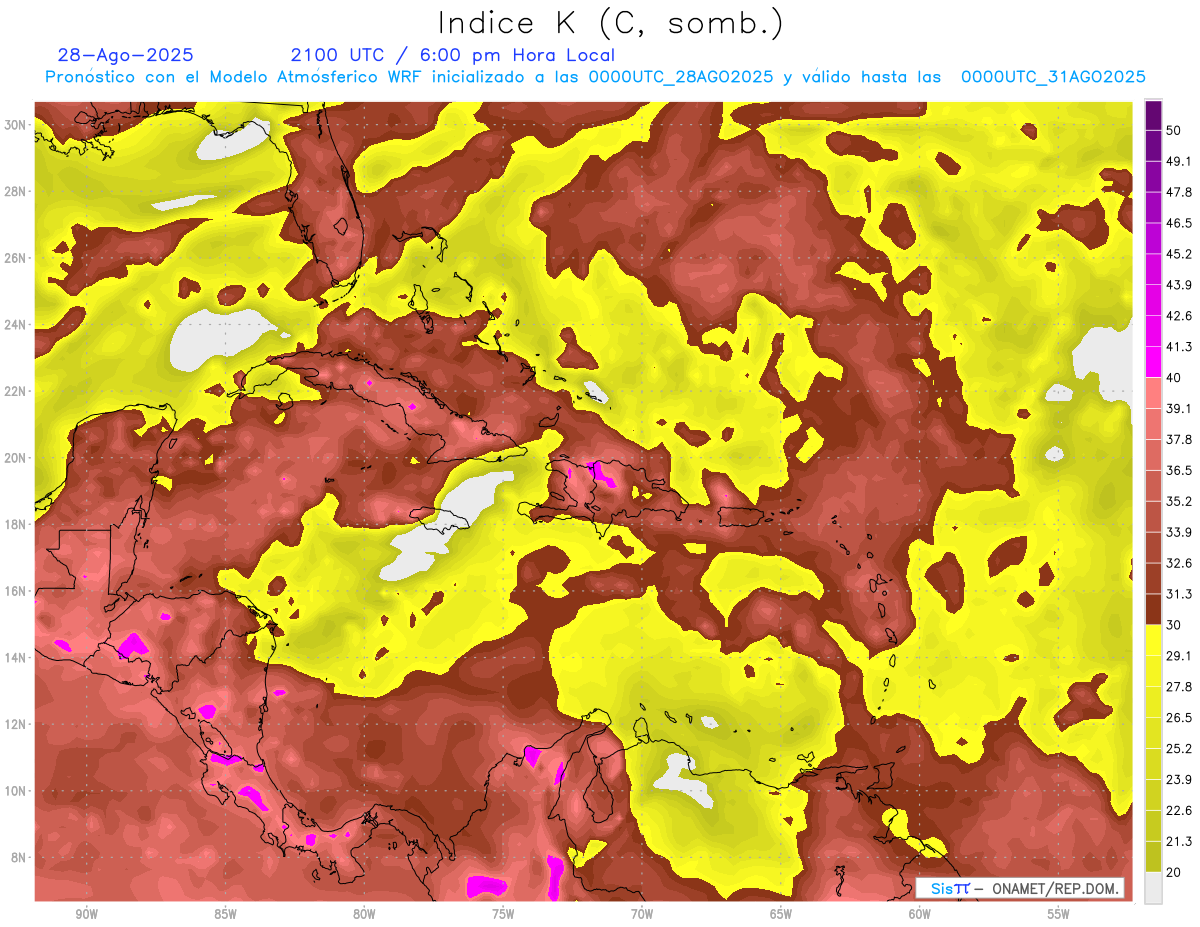Screen dimensions: 1200x927
Task: Click colorbar value 49.1
Action: coord(1178,161)
